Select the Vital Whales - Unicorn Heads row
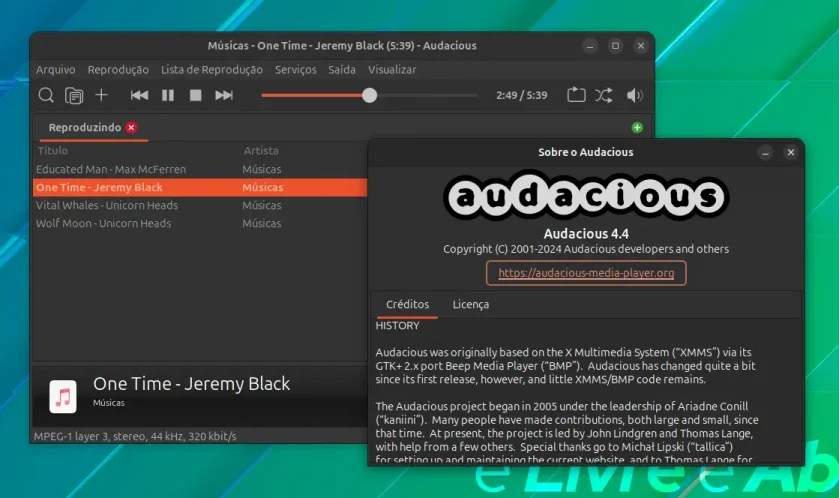The image size is (840, 498). (x=200, y=206)
